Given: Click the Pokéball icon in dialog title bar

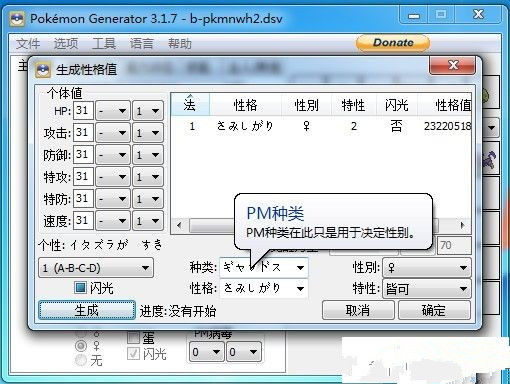Looking at the screenshot, I should 43,69.
